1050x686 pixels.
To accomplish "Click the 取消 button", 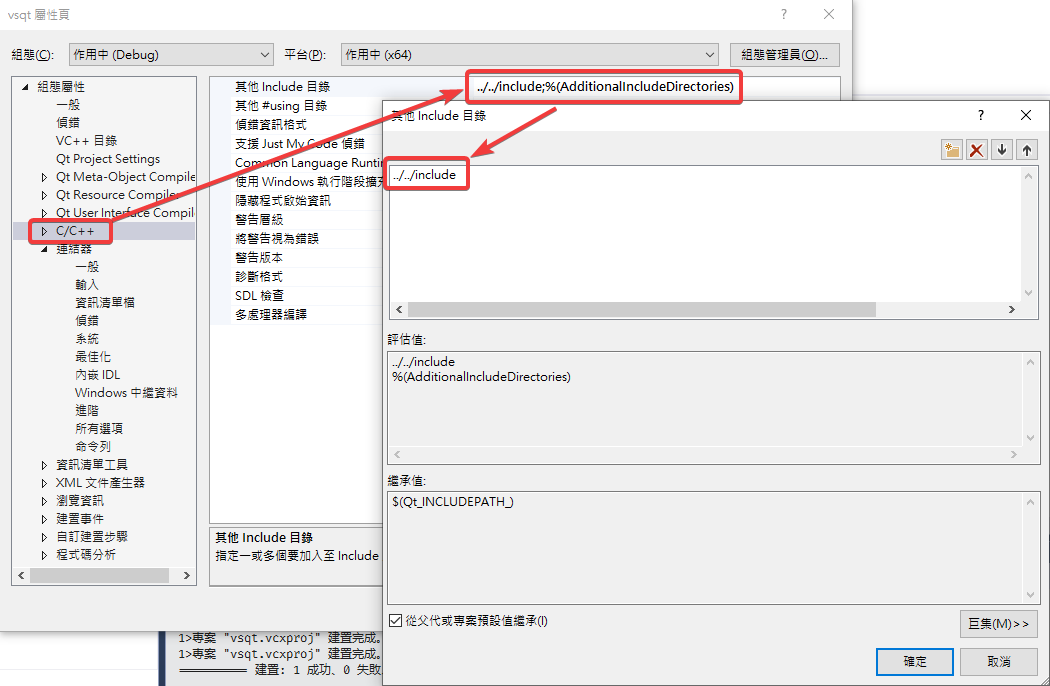I will tap(998, 661).
